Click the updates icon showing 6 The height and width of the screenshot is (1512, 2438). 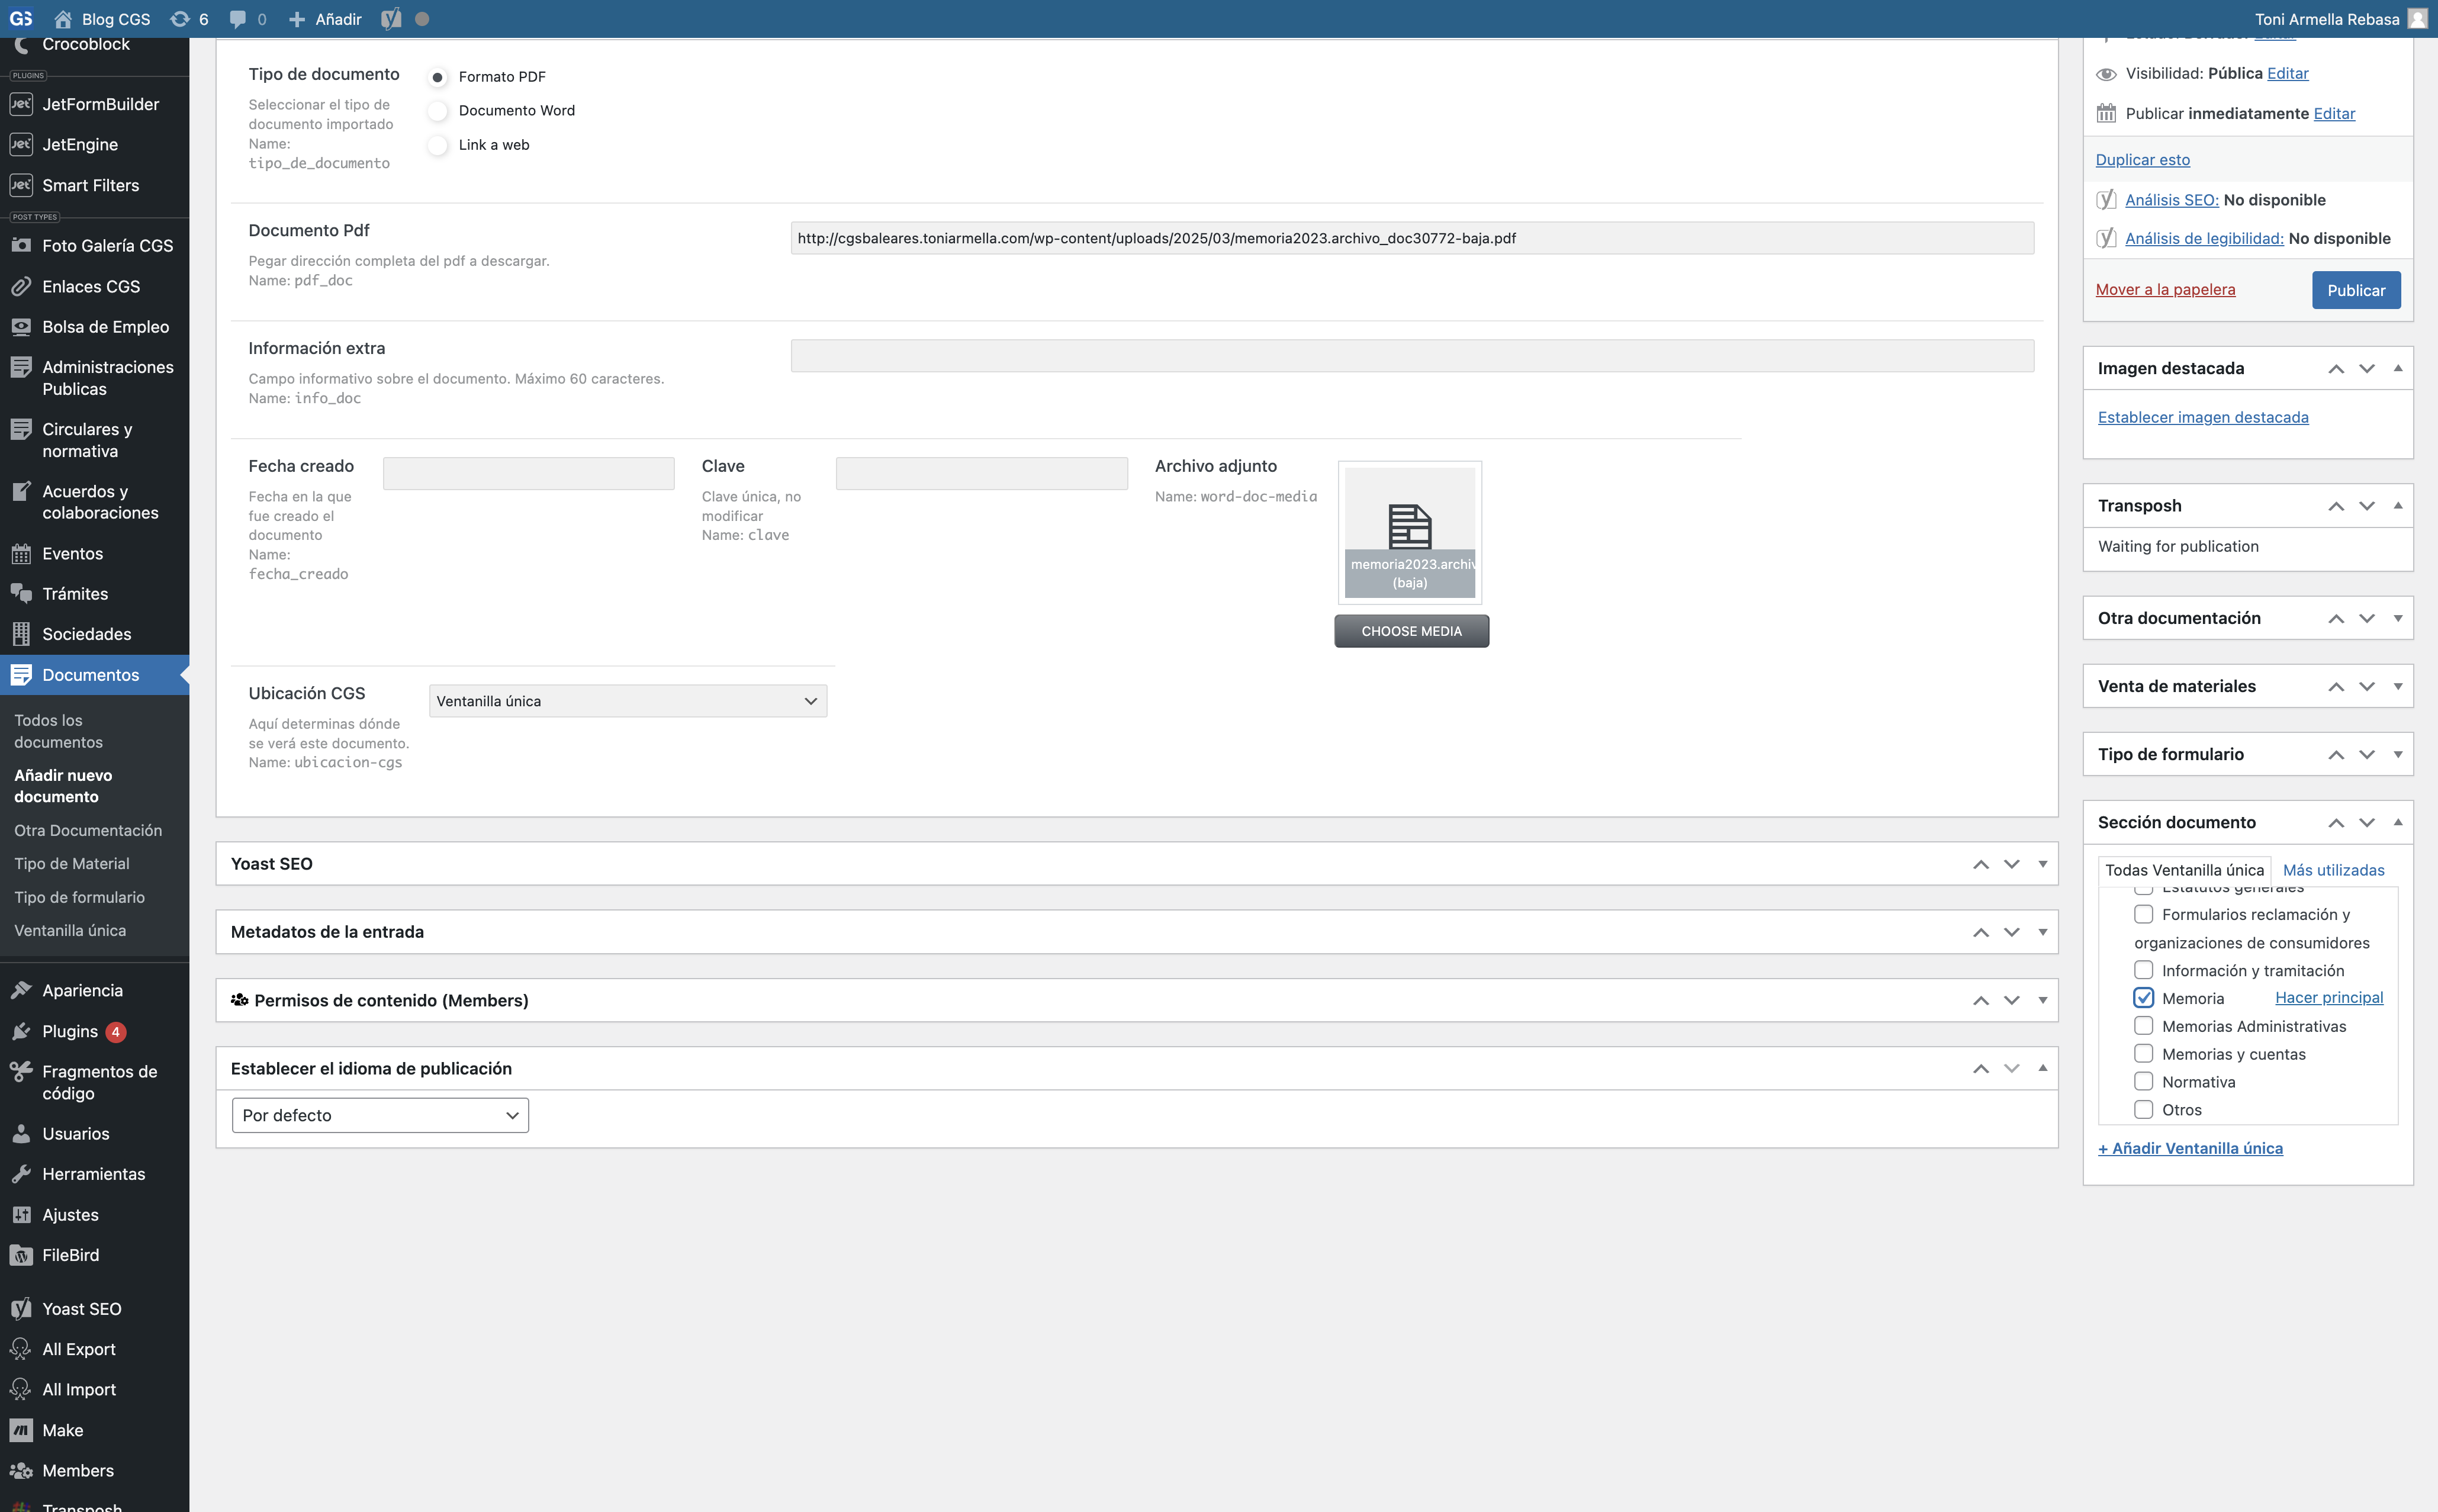tap(180, 19)
